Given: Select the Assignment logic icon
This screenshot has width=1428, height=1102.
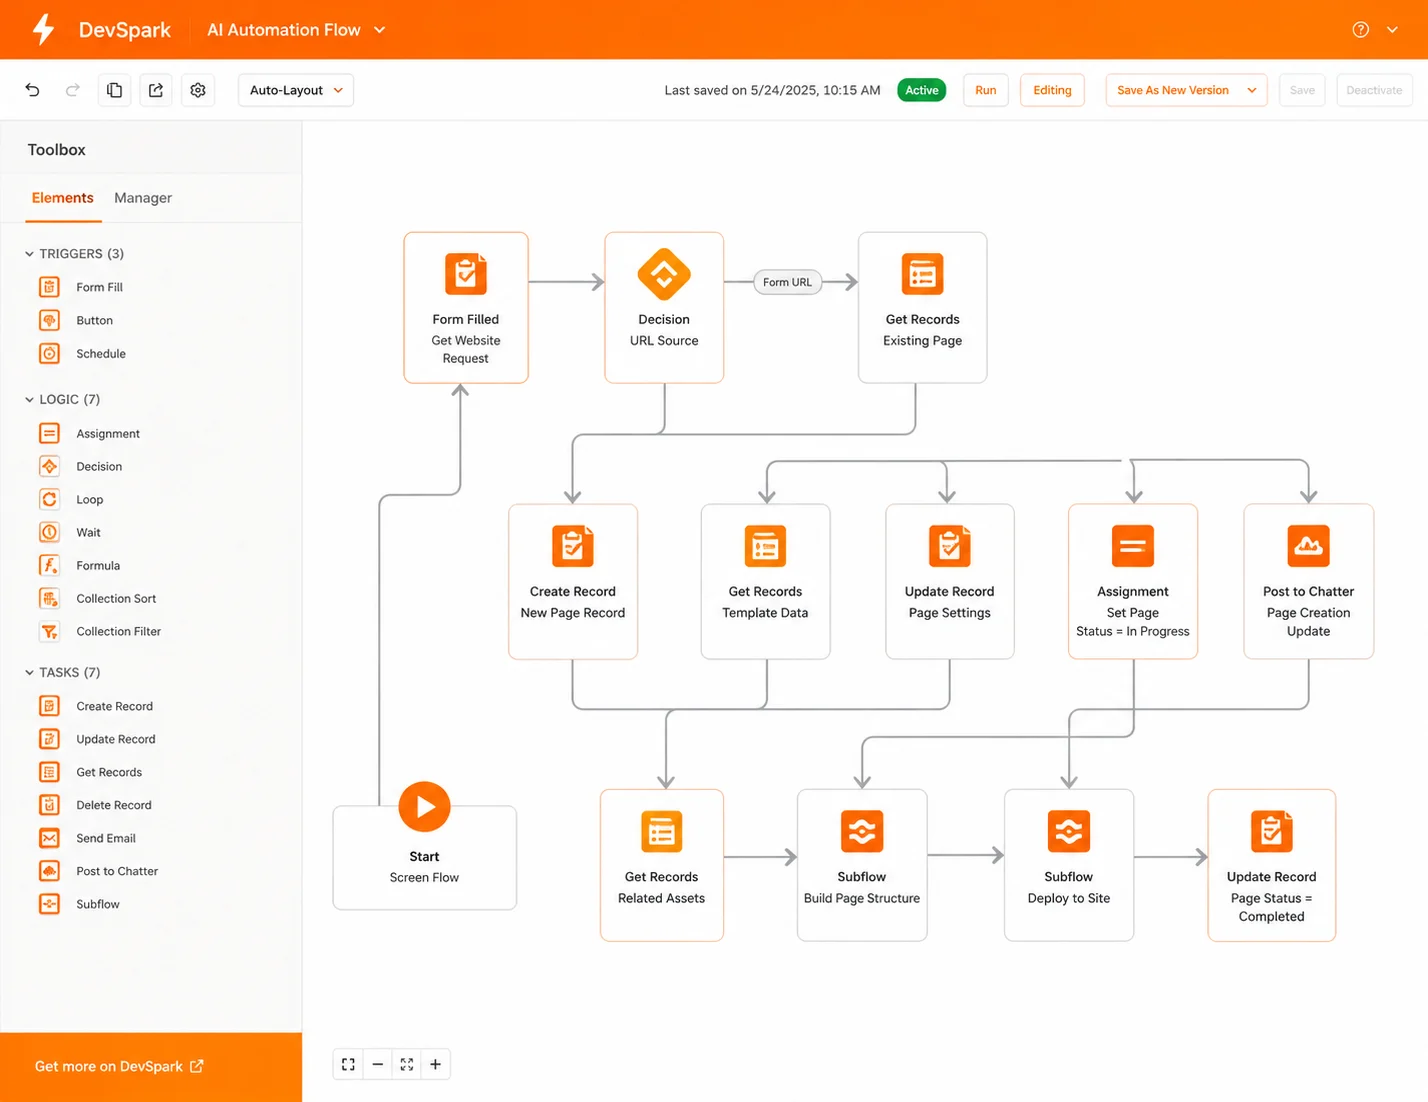Looking at the screenshot, I should tap(49, 433).
